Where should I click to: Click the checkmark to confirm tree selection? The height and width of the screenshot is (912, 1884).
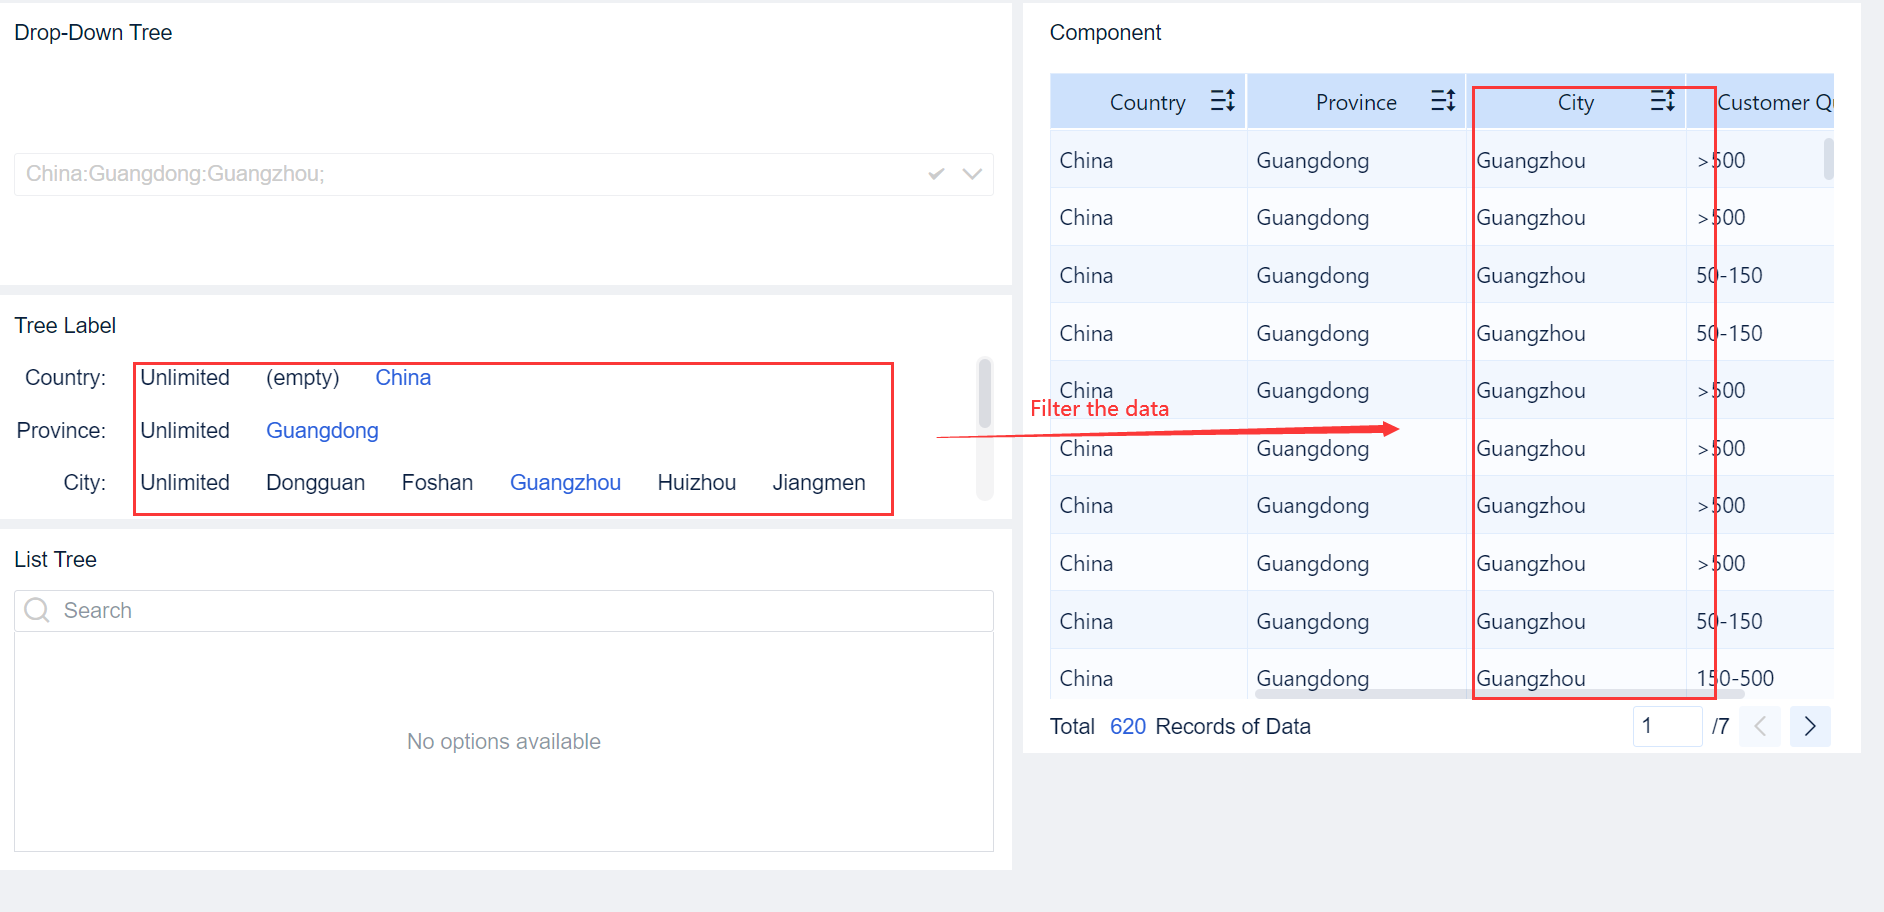pos(936,173)
